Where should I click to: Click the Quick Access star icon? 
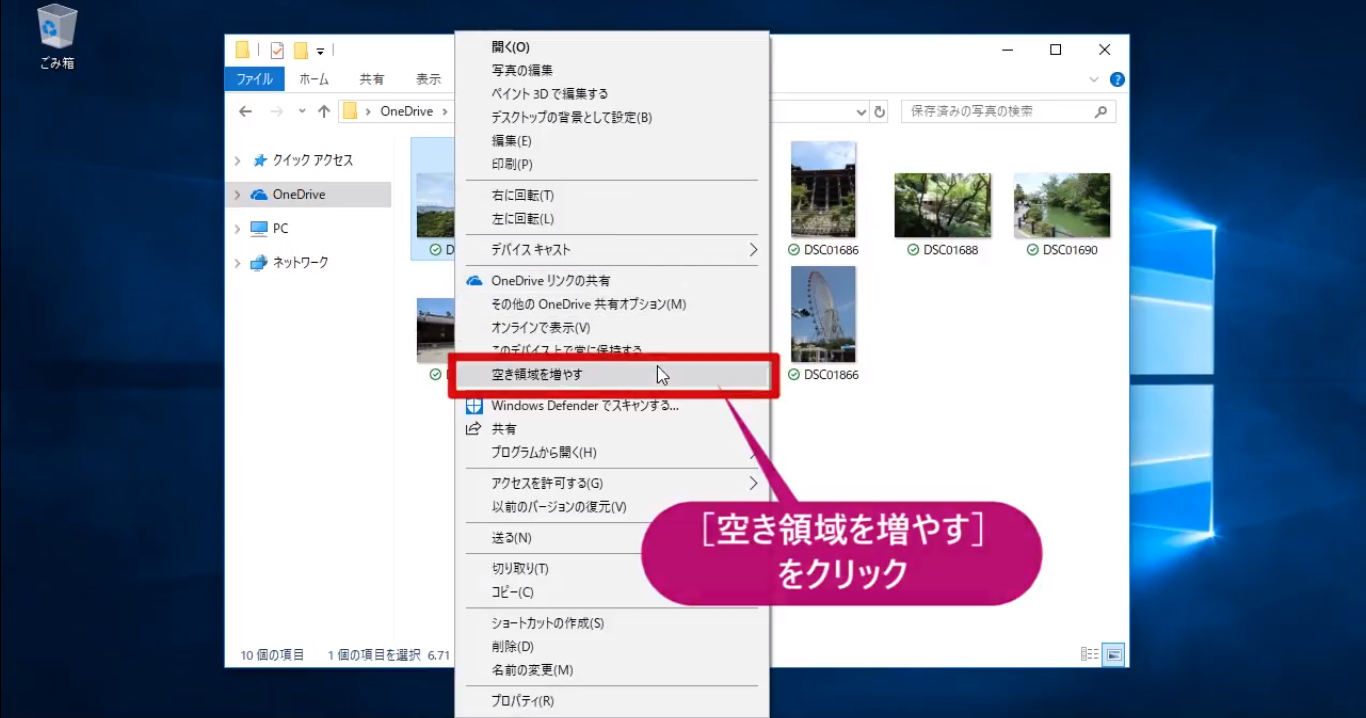click(x=259, y=160)
